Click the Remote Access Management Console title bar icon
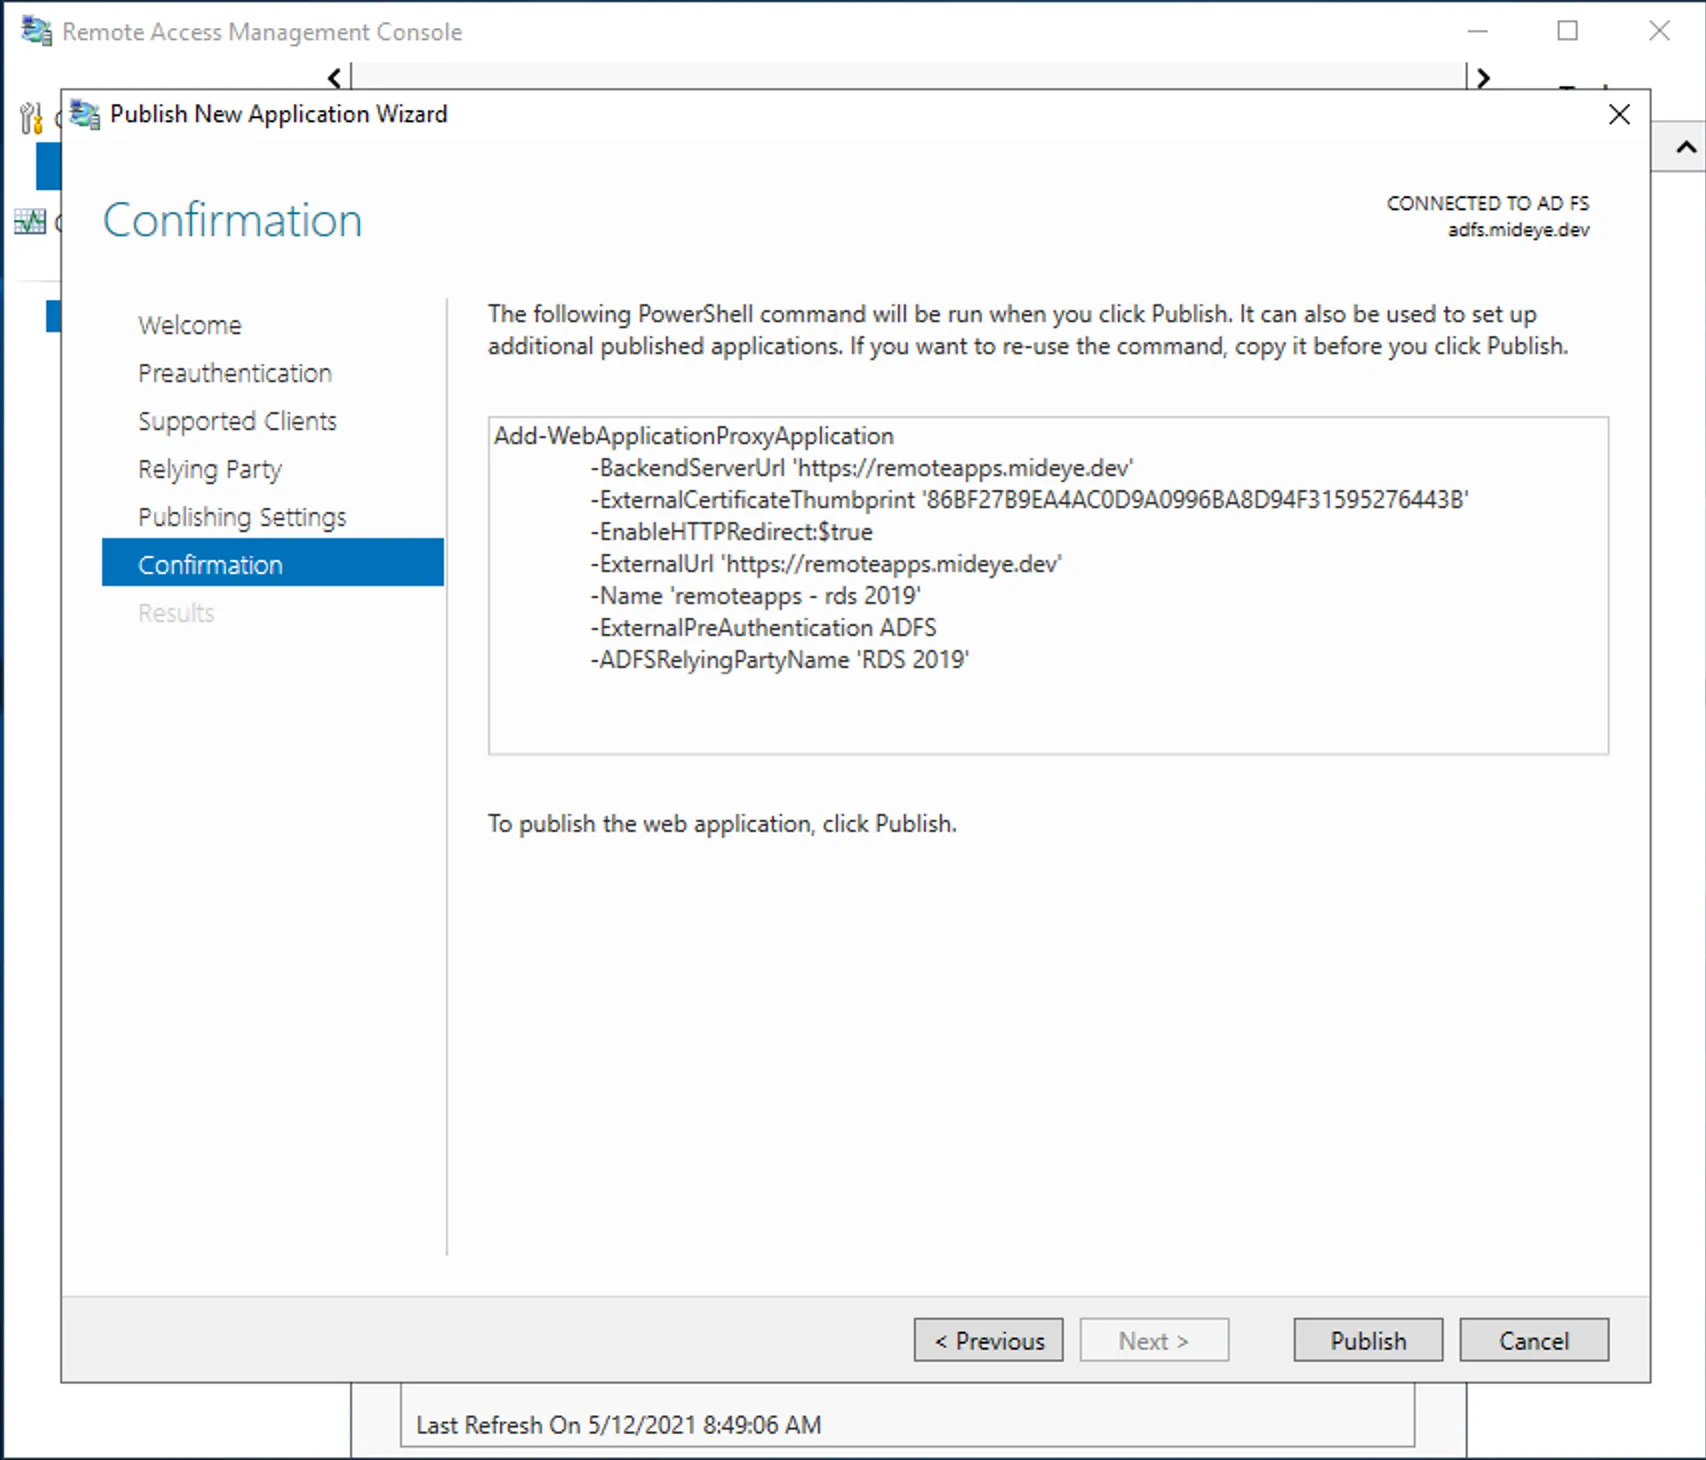Viewport: 1706px width, 1460px height. [36, 31]
